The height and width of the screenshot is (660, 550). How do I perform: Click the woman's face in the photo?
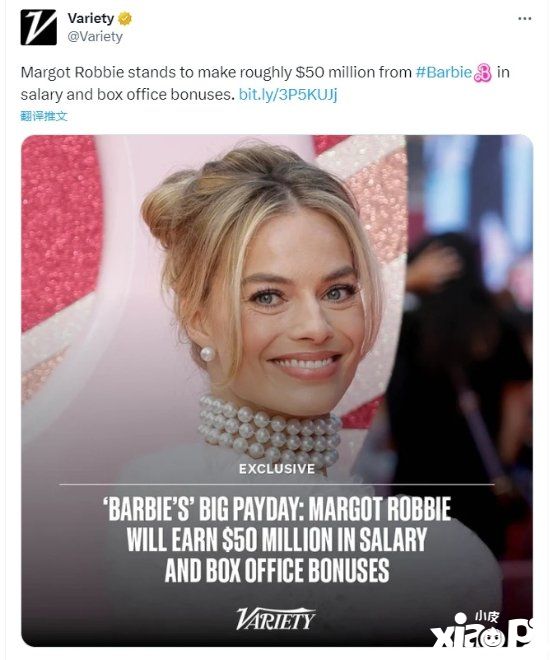(x=297, y=311)
